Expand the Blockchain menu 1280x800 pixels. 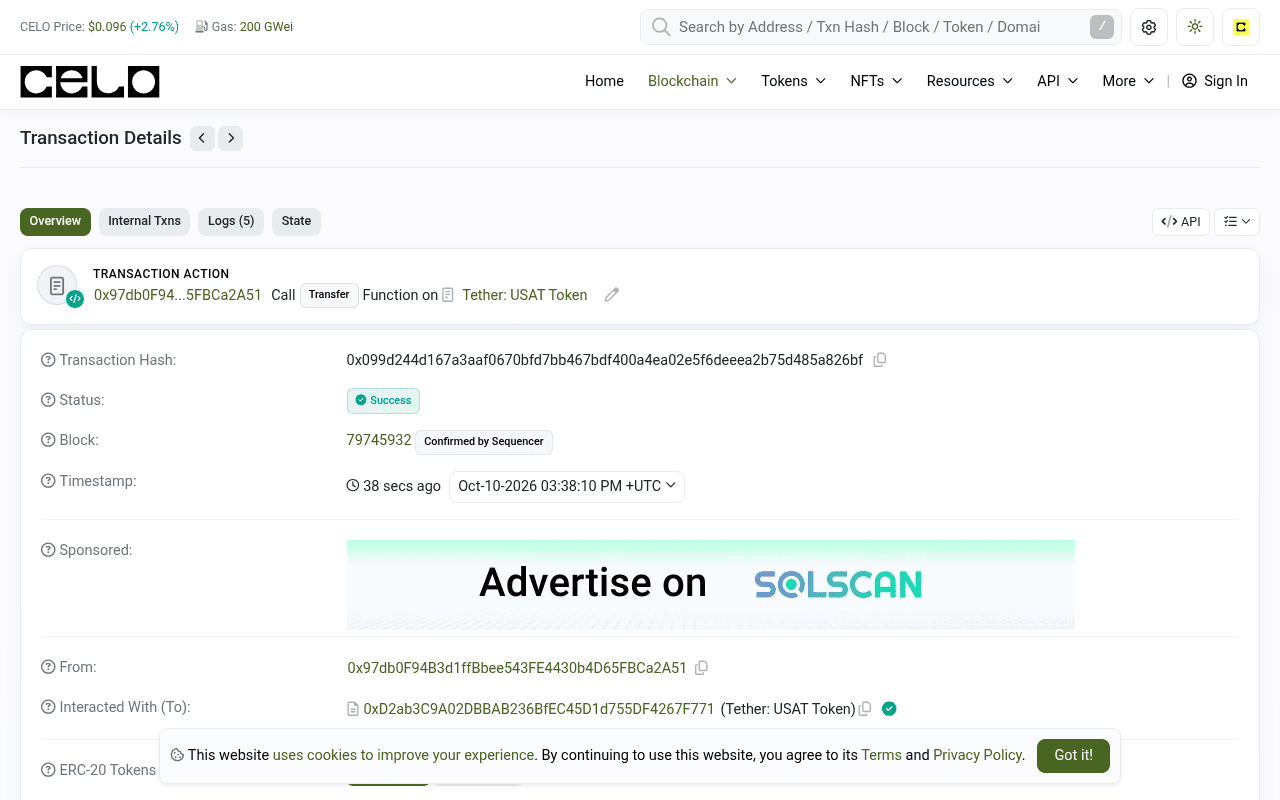(692, 81)
